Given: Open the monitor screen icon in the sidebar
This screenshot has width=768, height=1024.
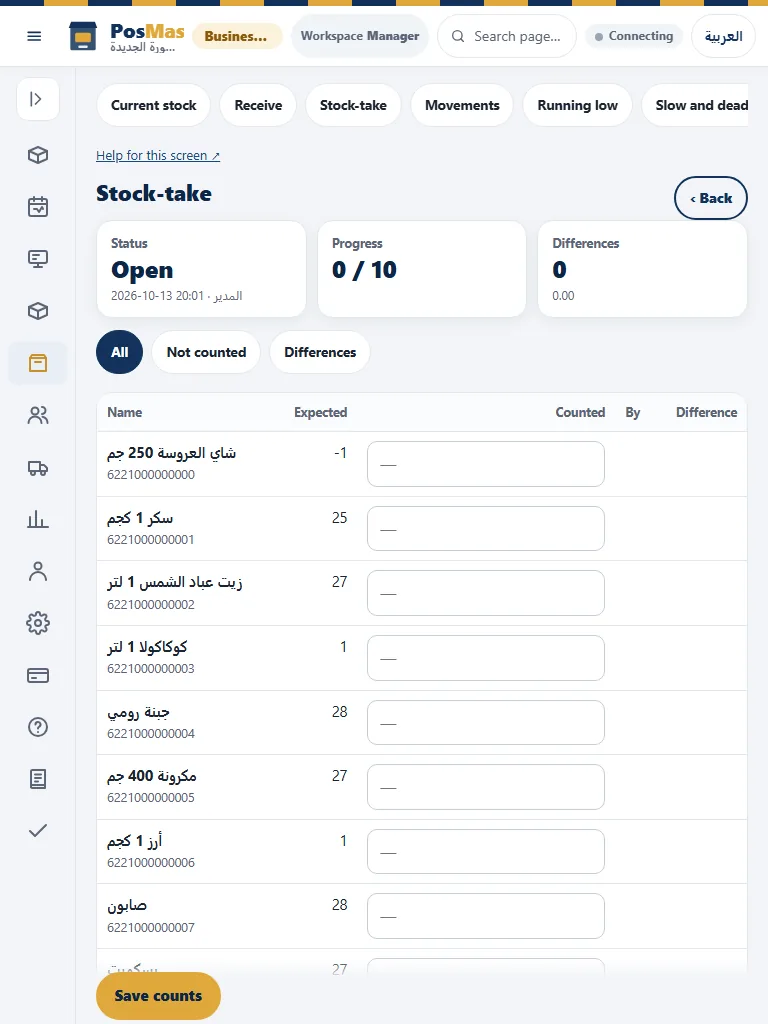Looking at the screenshot, I should click(38, 259).
